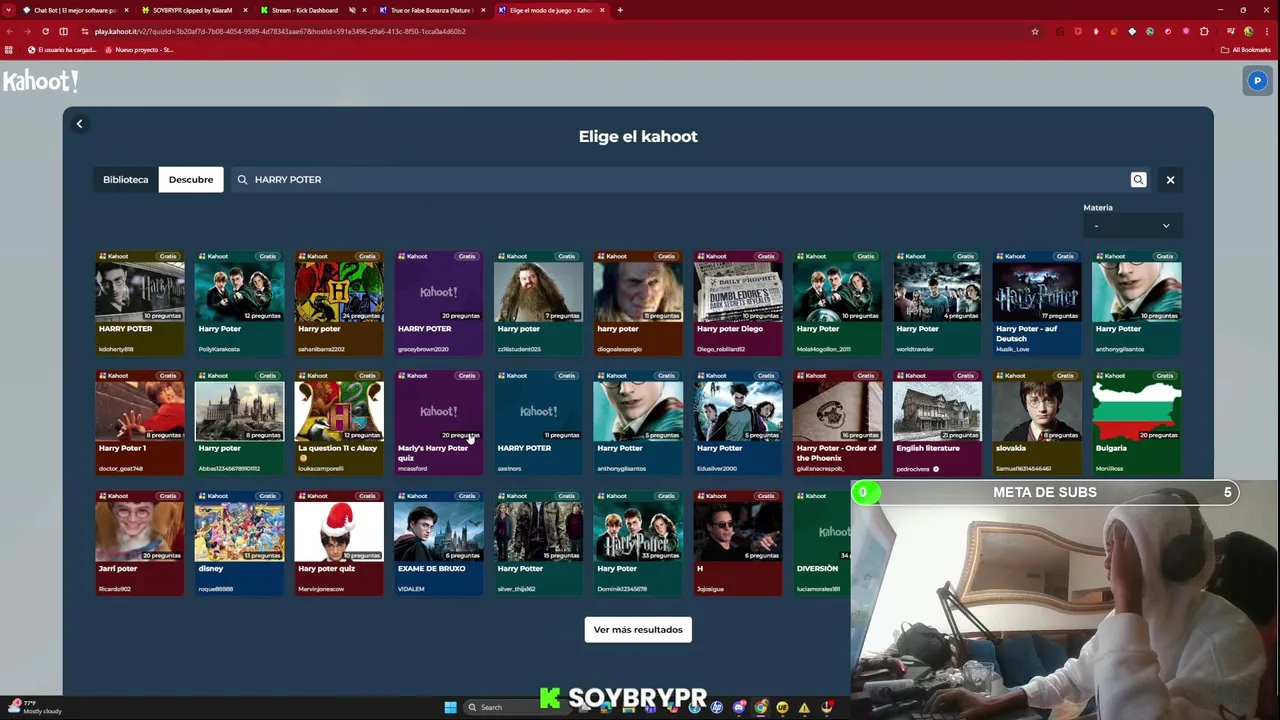1280x720 pixels.
Task: Click the browser reload icon
Action: (x=45, y=31)
